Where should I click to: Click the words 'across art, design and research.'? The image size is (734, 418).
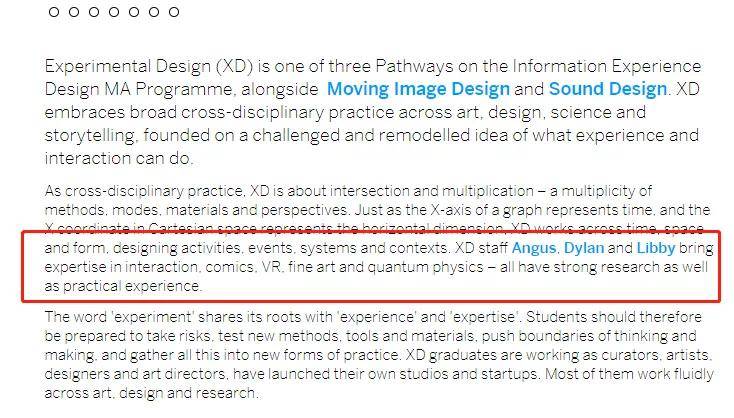(x=151, y=392)
